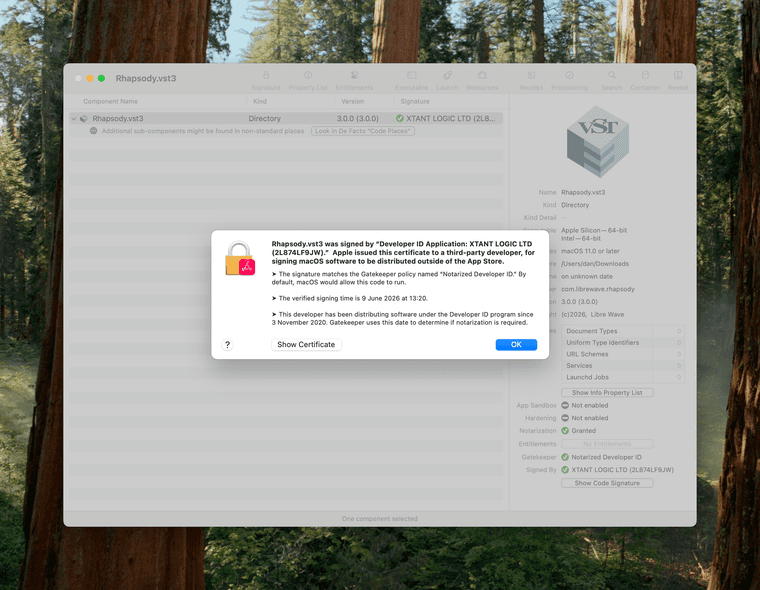The height and width of the screenshot is (590, 760).
Task: Click the com.librewave.rhapsody identifier text
Action: (598, 289)
